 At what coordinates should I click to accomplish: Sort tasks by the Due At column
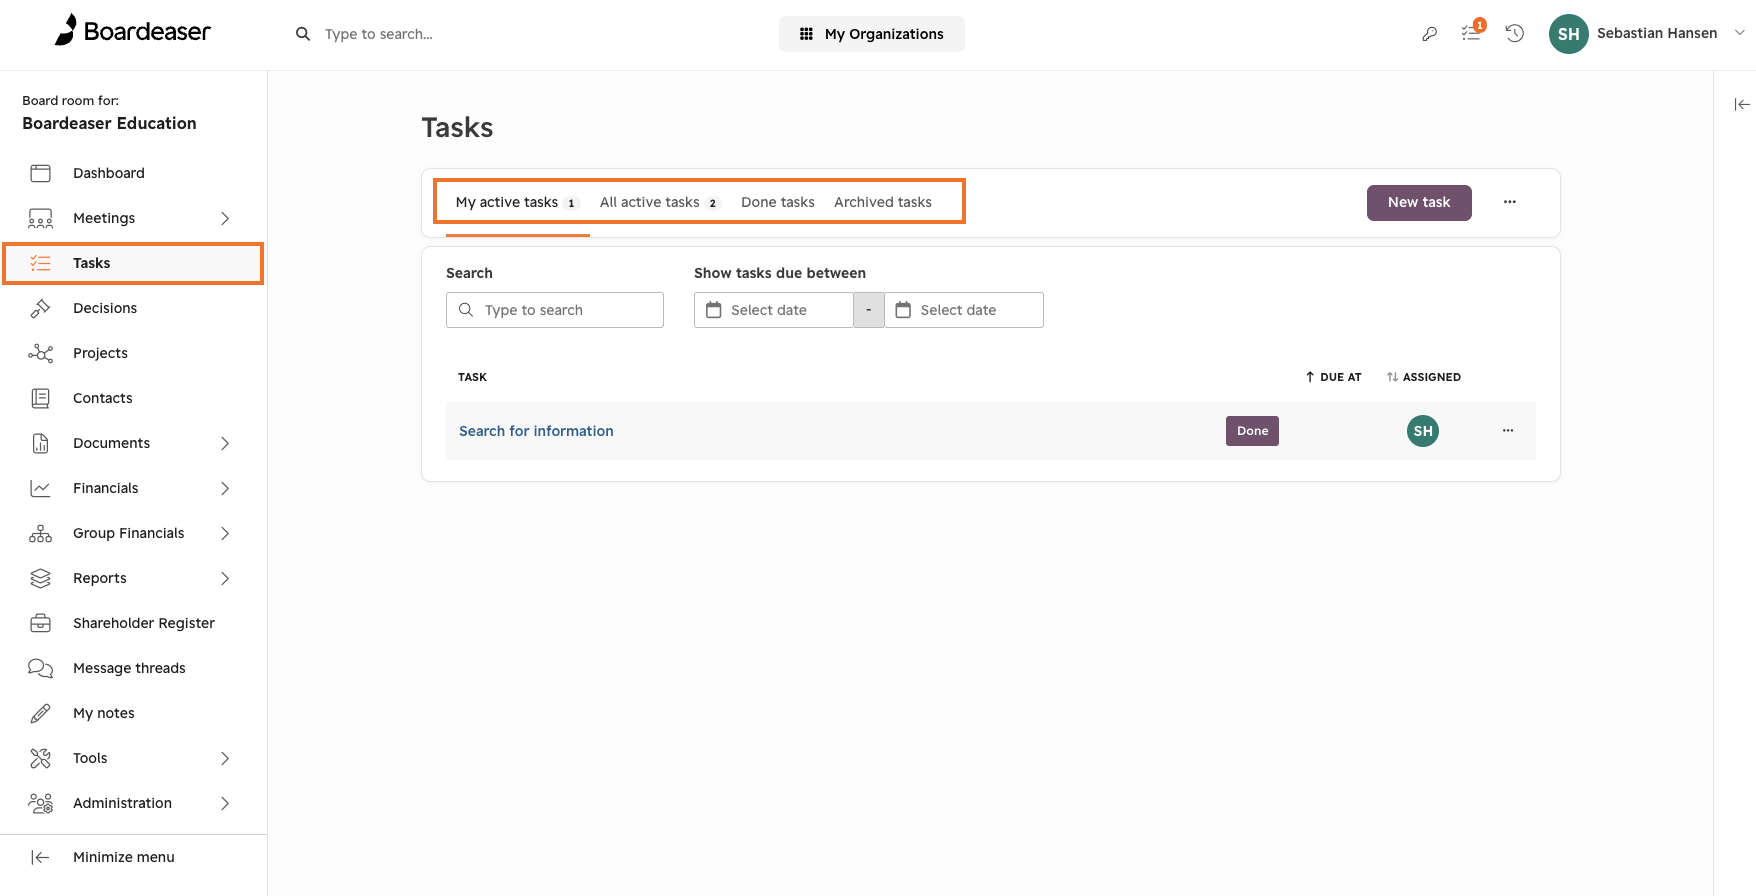[1333, 377]
